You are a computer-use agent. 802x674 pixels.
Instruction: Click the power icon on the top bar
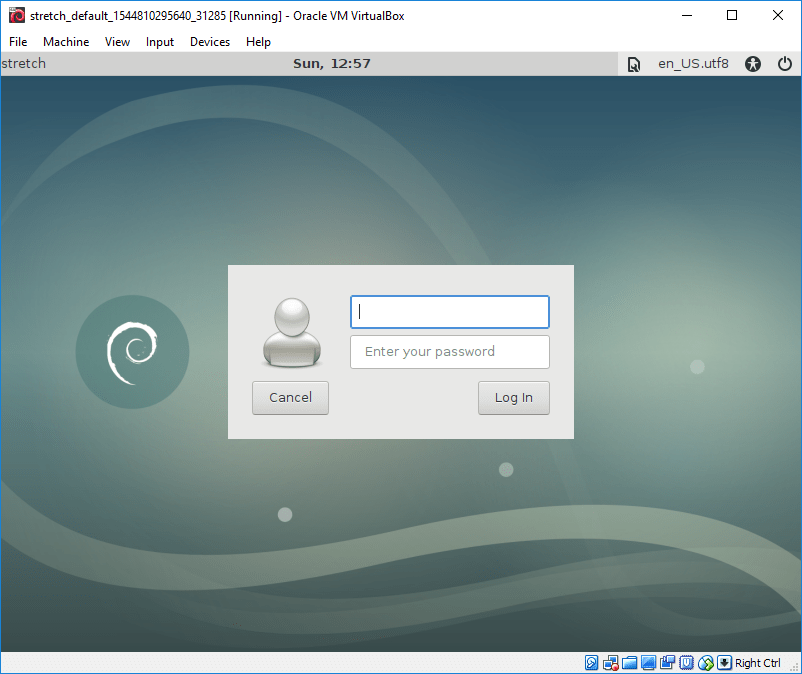(785, 63)
